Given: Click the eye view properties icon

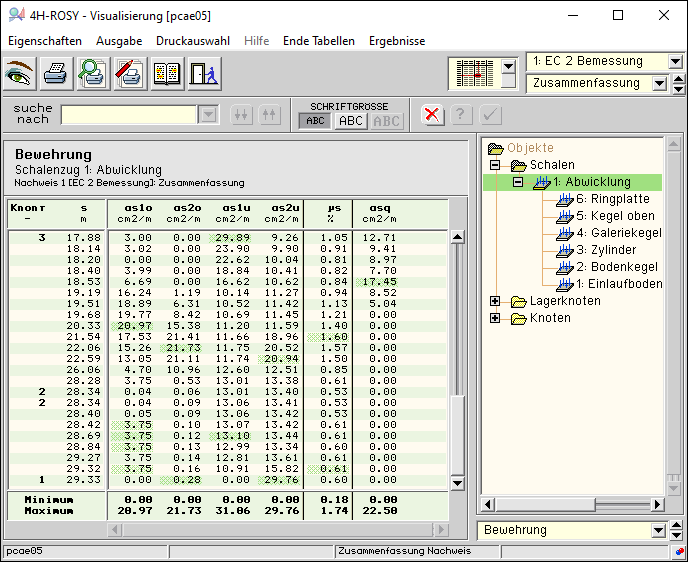Looking at the screenshot, I should (x=20, y=74).
